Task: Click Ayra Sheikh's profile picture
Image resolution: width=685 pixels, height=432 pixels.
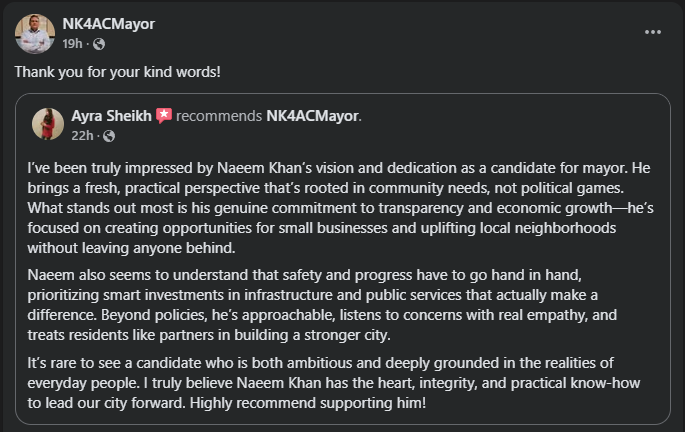Action: click(49, 124)
